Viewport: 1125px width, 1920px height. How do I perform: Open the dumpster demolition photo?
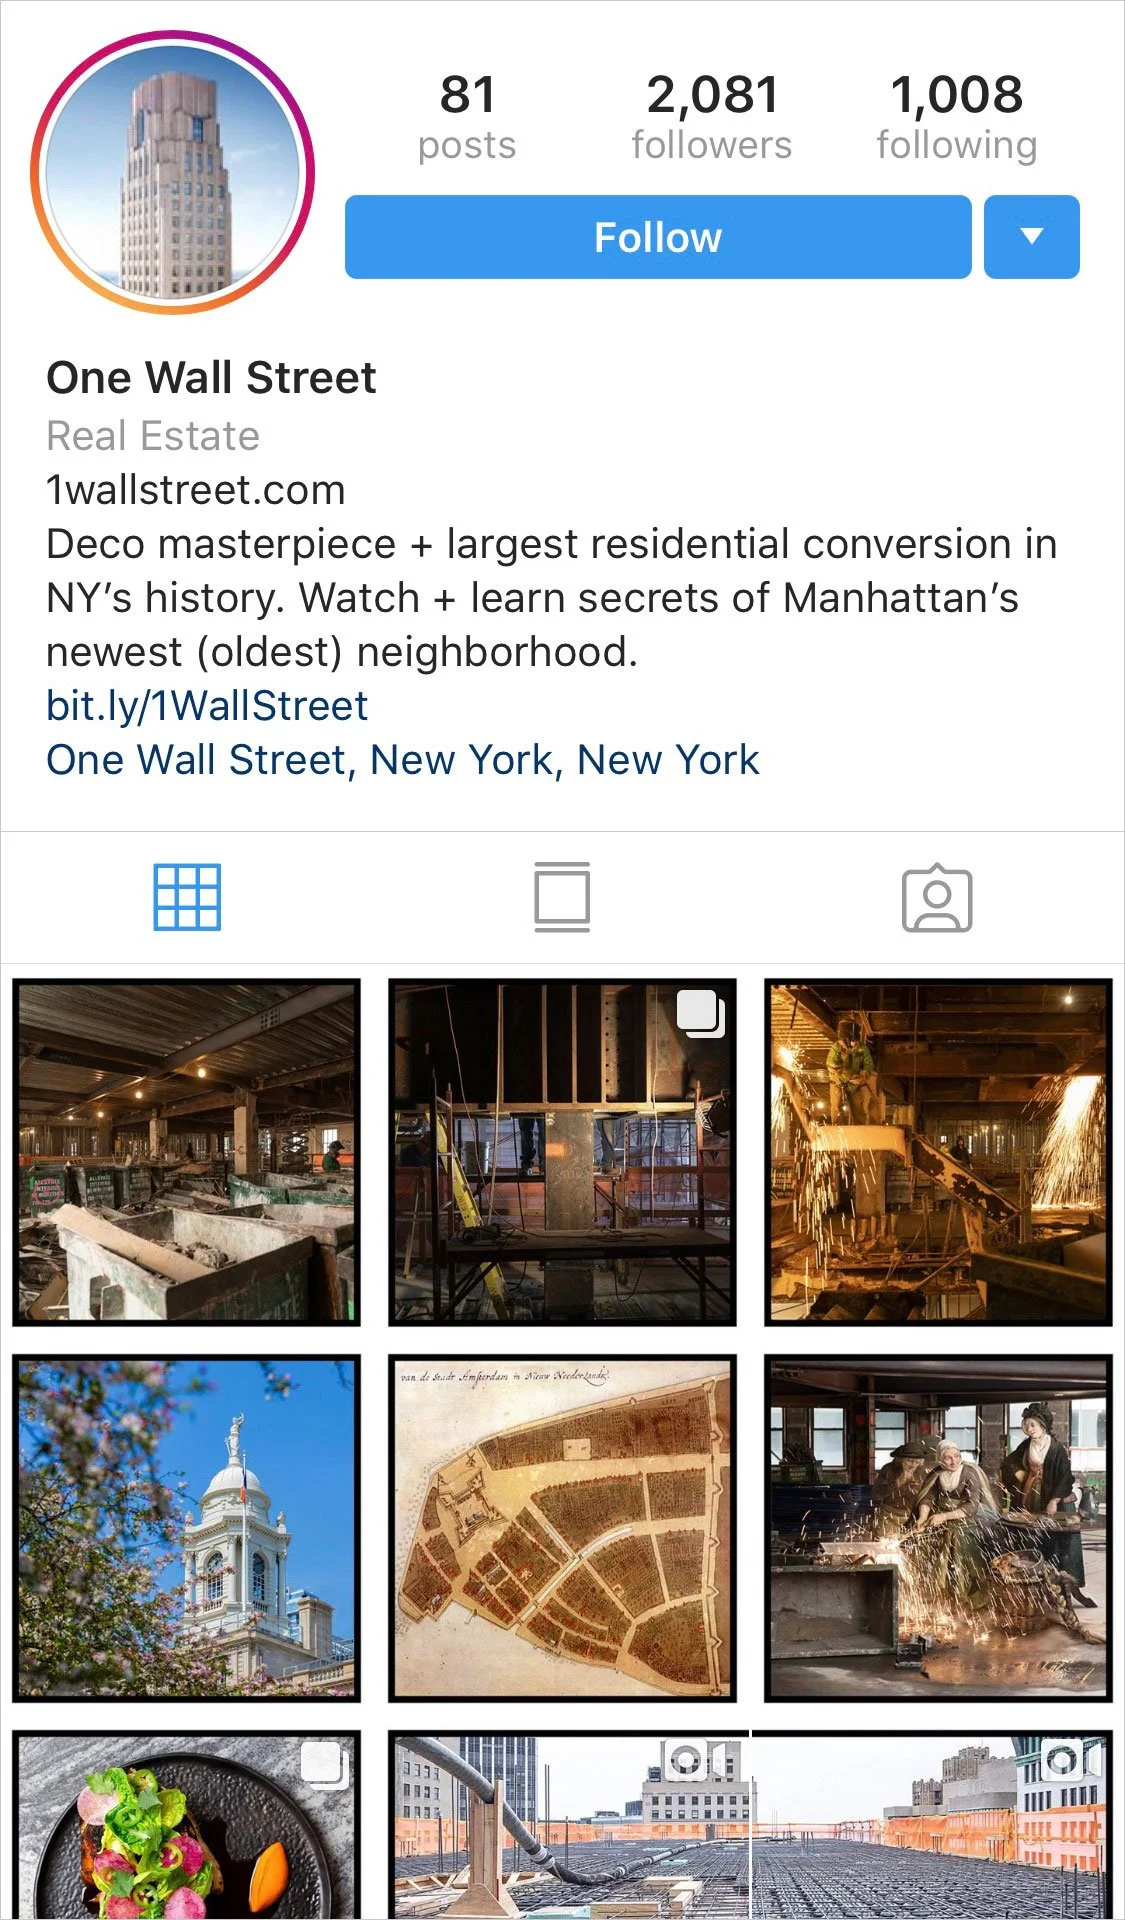pos(187,1152)
